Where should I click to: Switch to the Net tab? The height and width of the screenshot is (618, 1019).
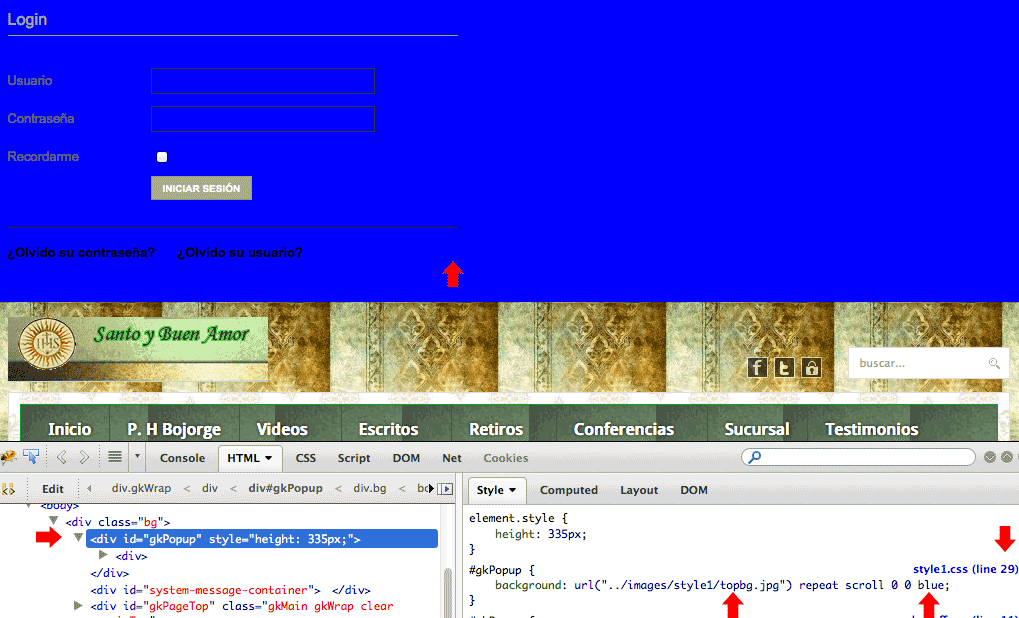click(x=452, y=458)
